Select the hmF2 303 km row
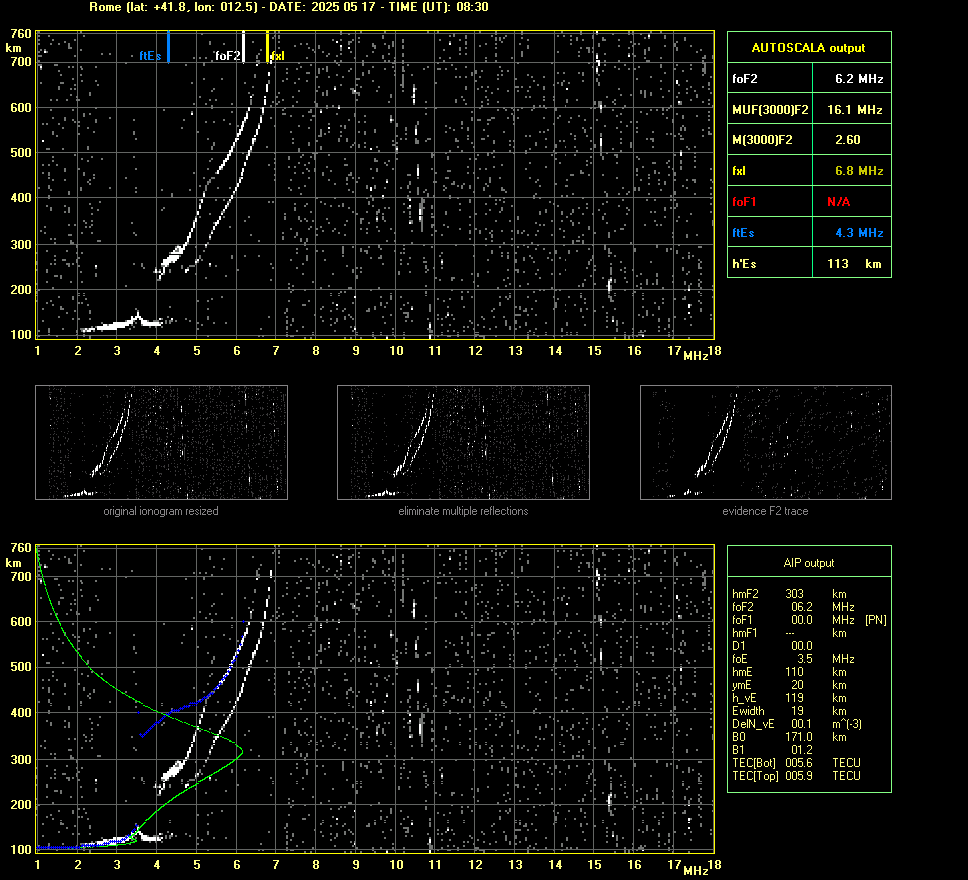 [790, 593]
